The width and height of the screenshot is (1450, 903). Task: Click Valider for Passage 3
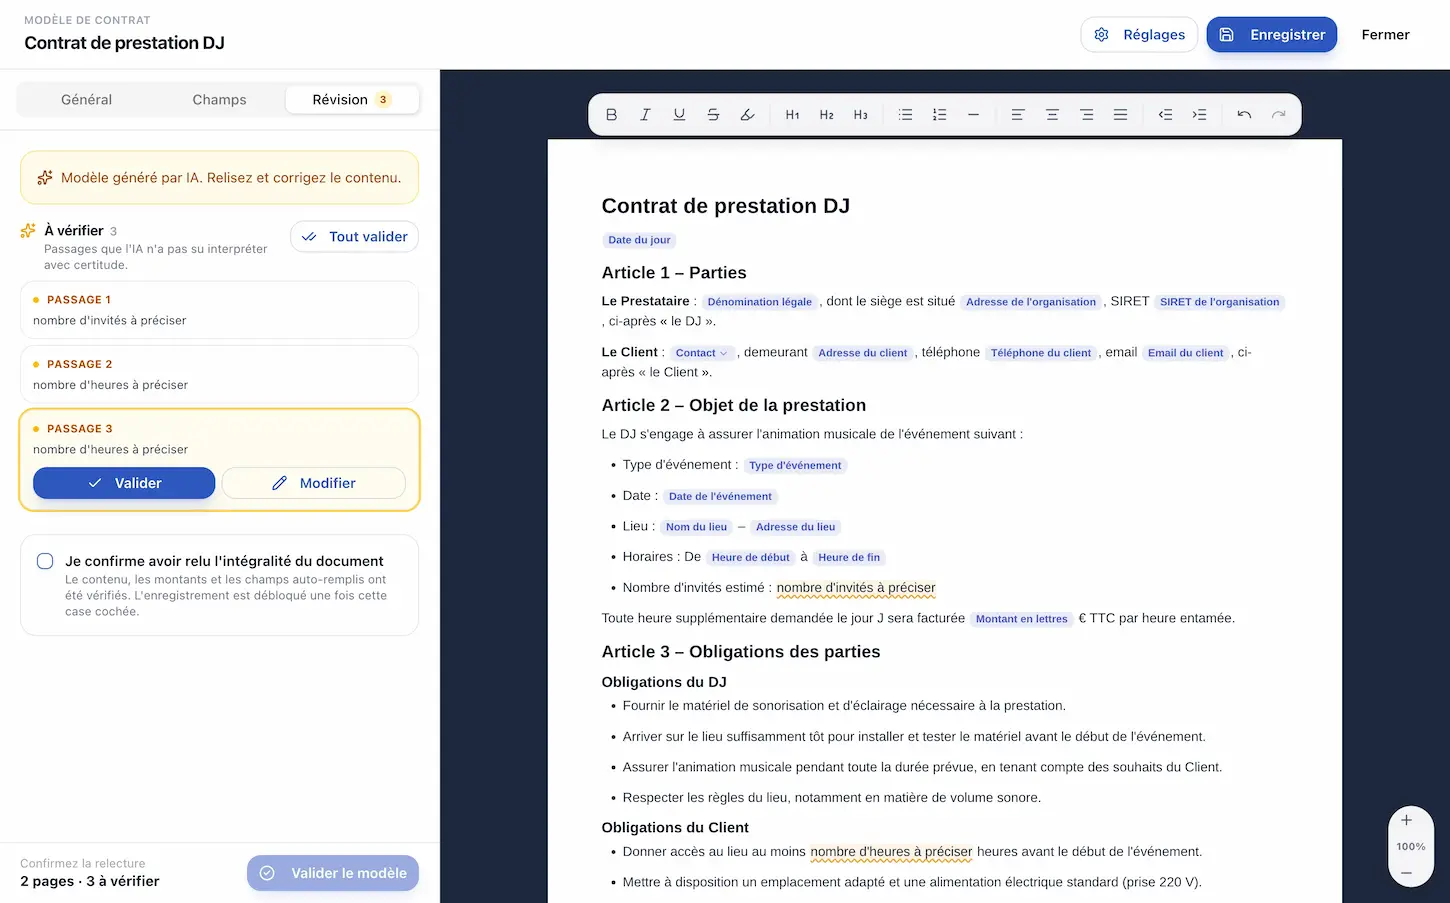[124, 483]
